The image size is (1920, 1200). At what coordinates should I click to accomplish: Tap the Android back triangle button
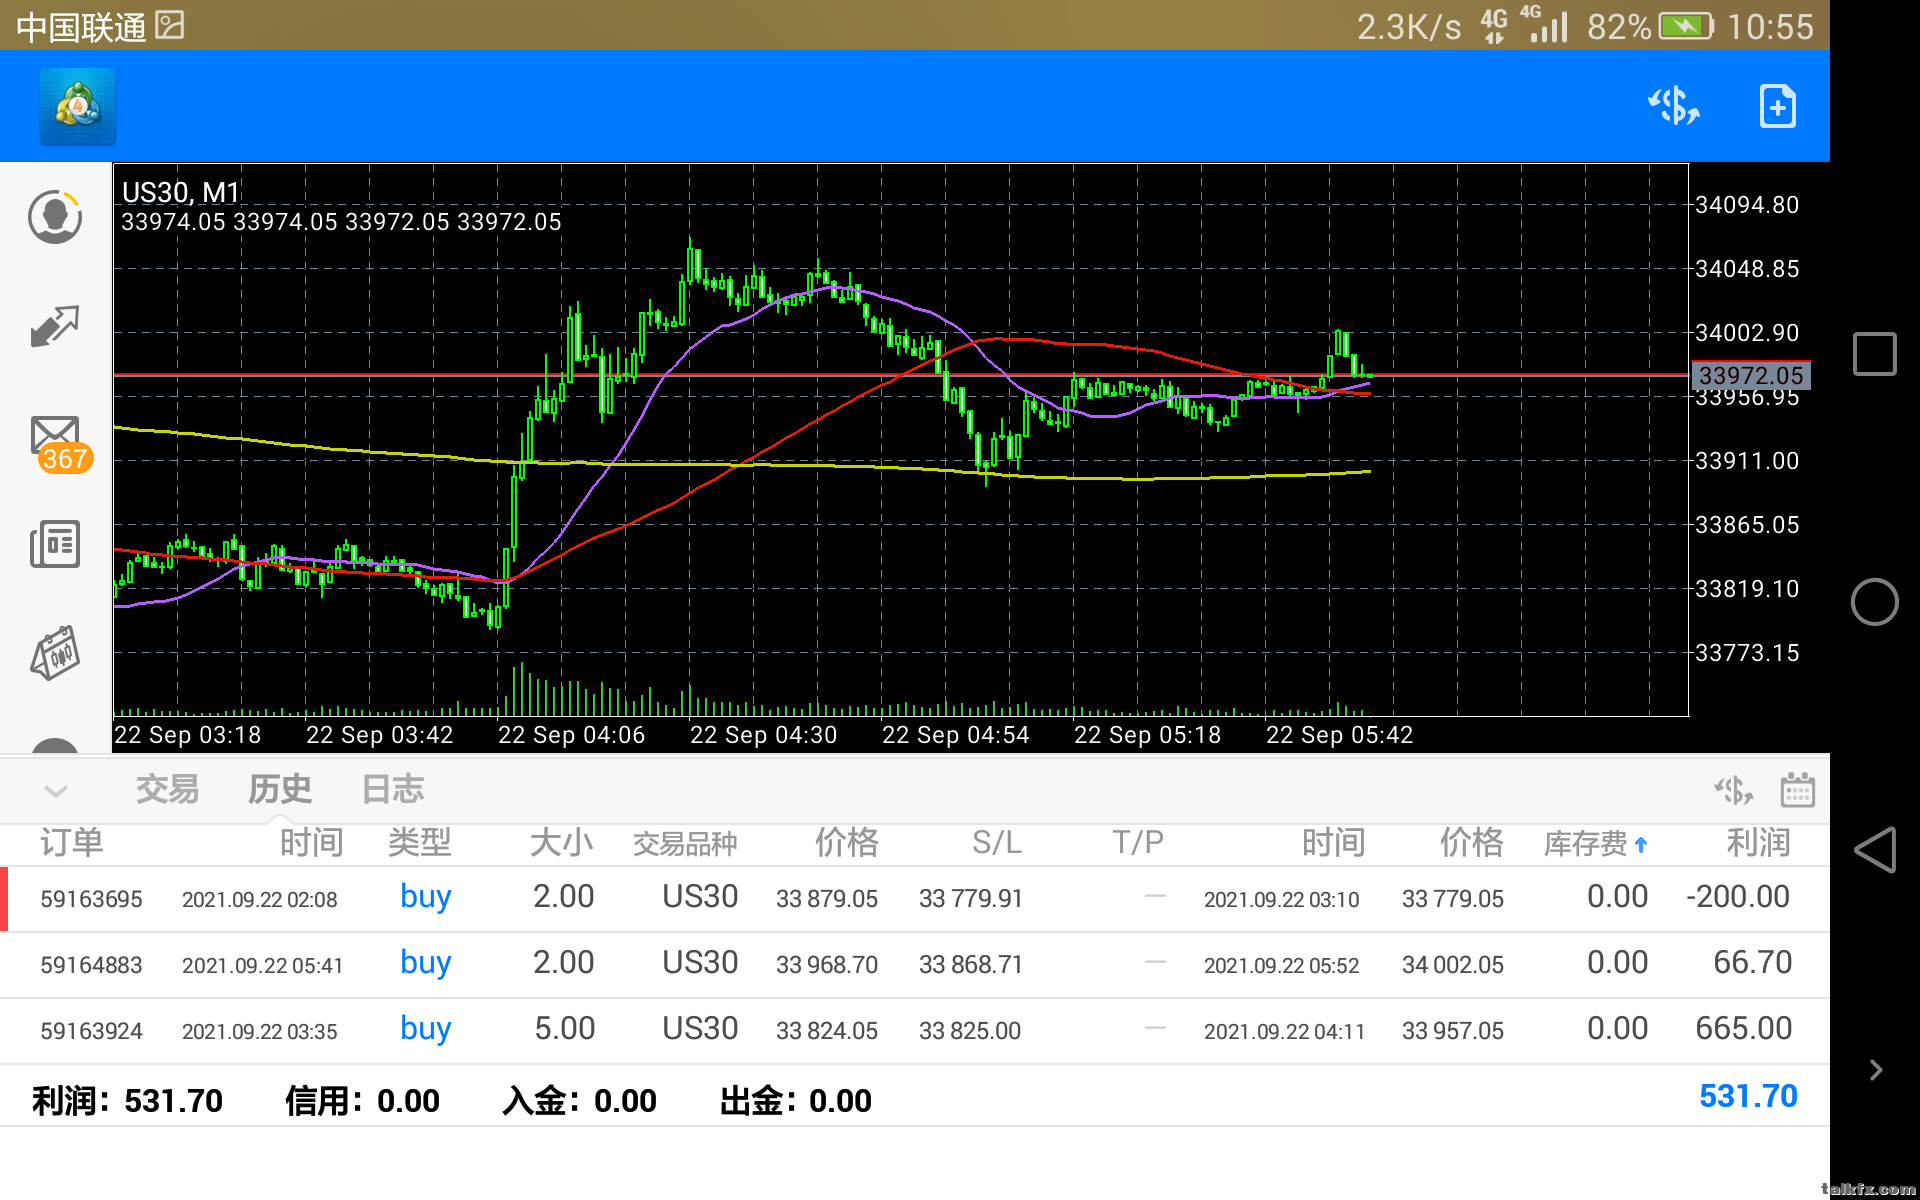[1874, 850]
